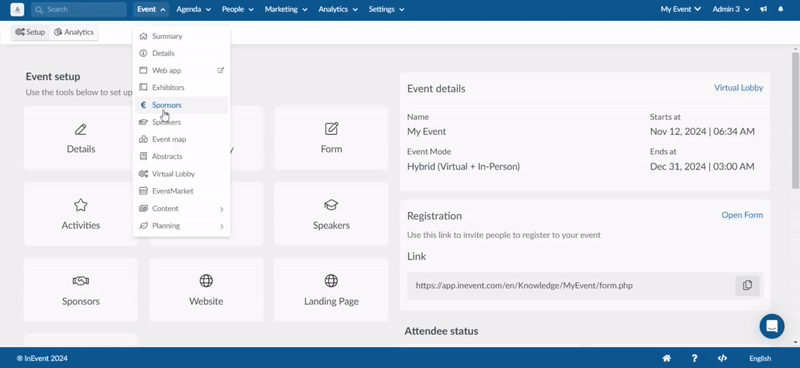
Task: Expand the Planning submenu
Action: tap(181, 226)
